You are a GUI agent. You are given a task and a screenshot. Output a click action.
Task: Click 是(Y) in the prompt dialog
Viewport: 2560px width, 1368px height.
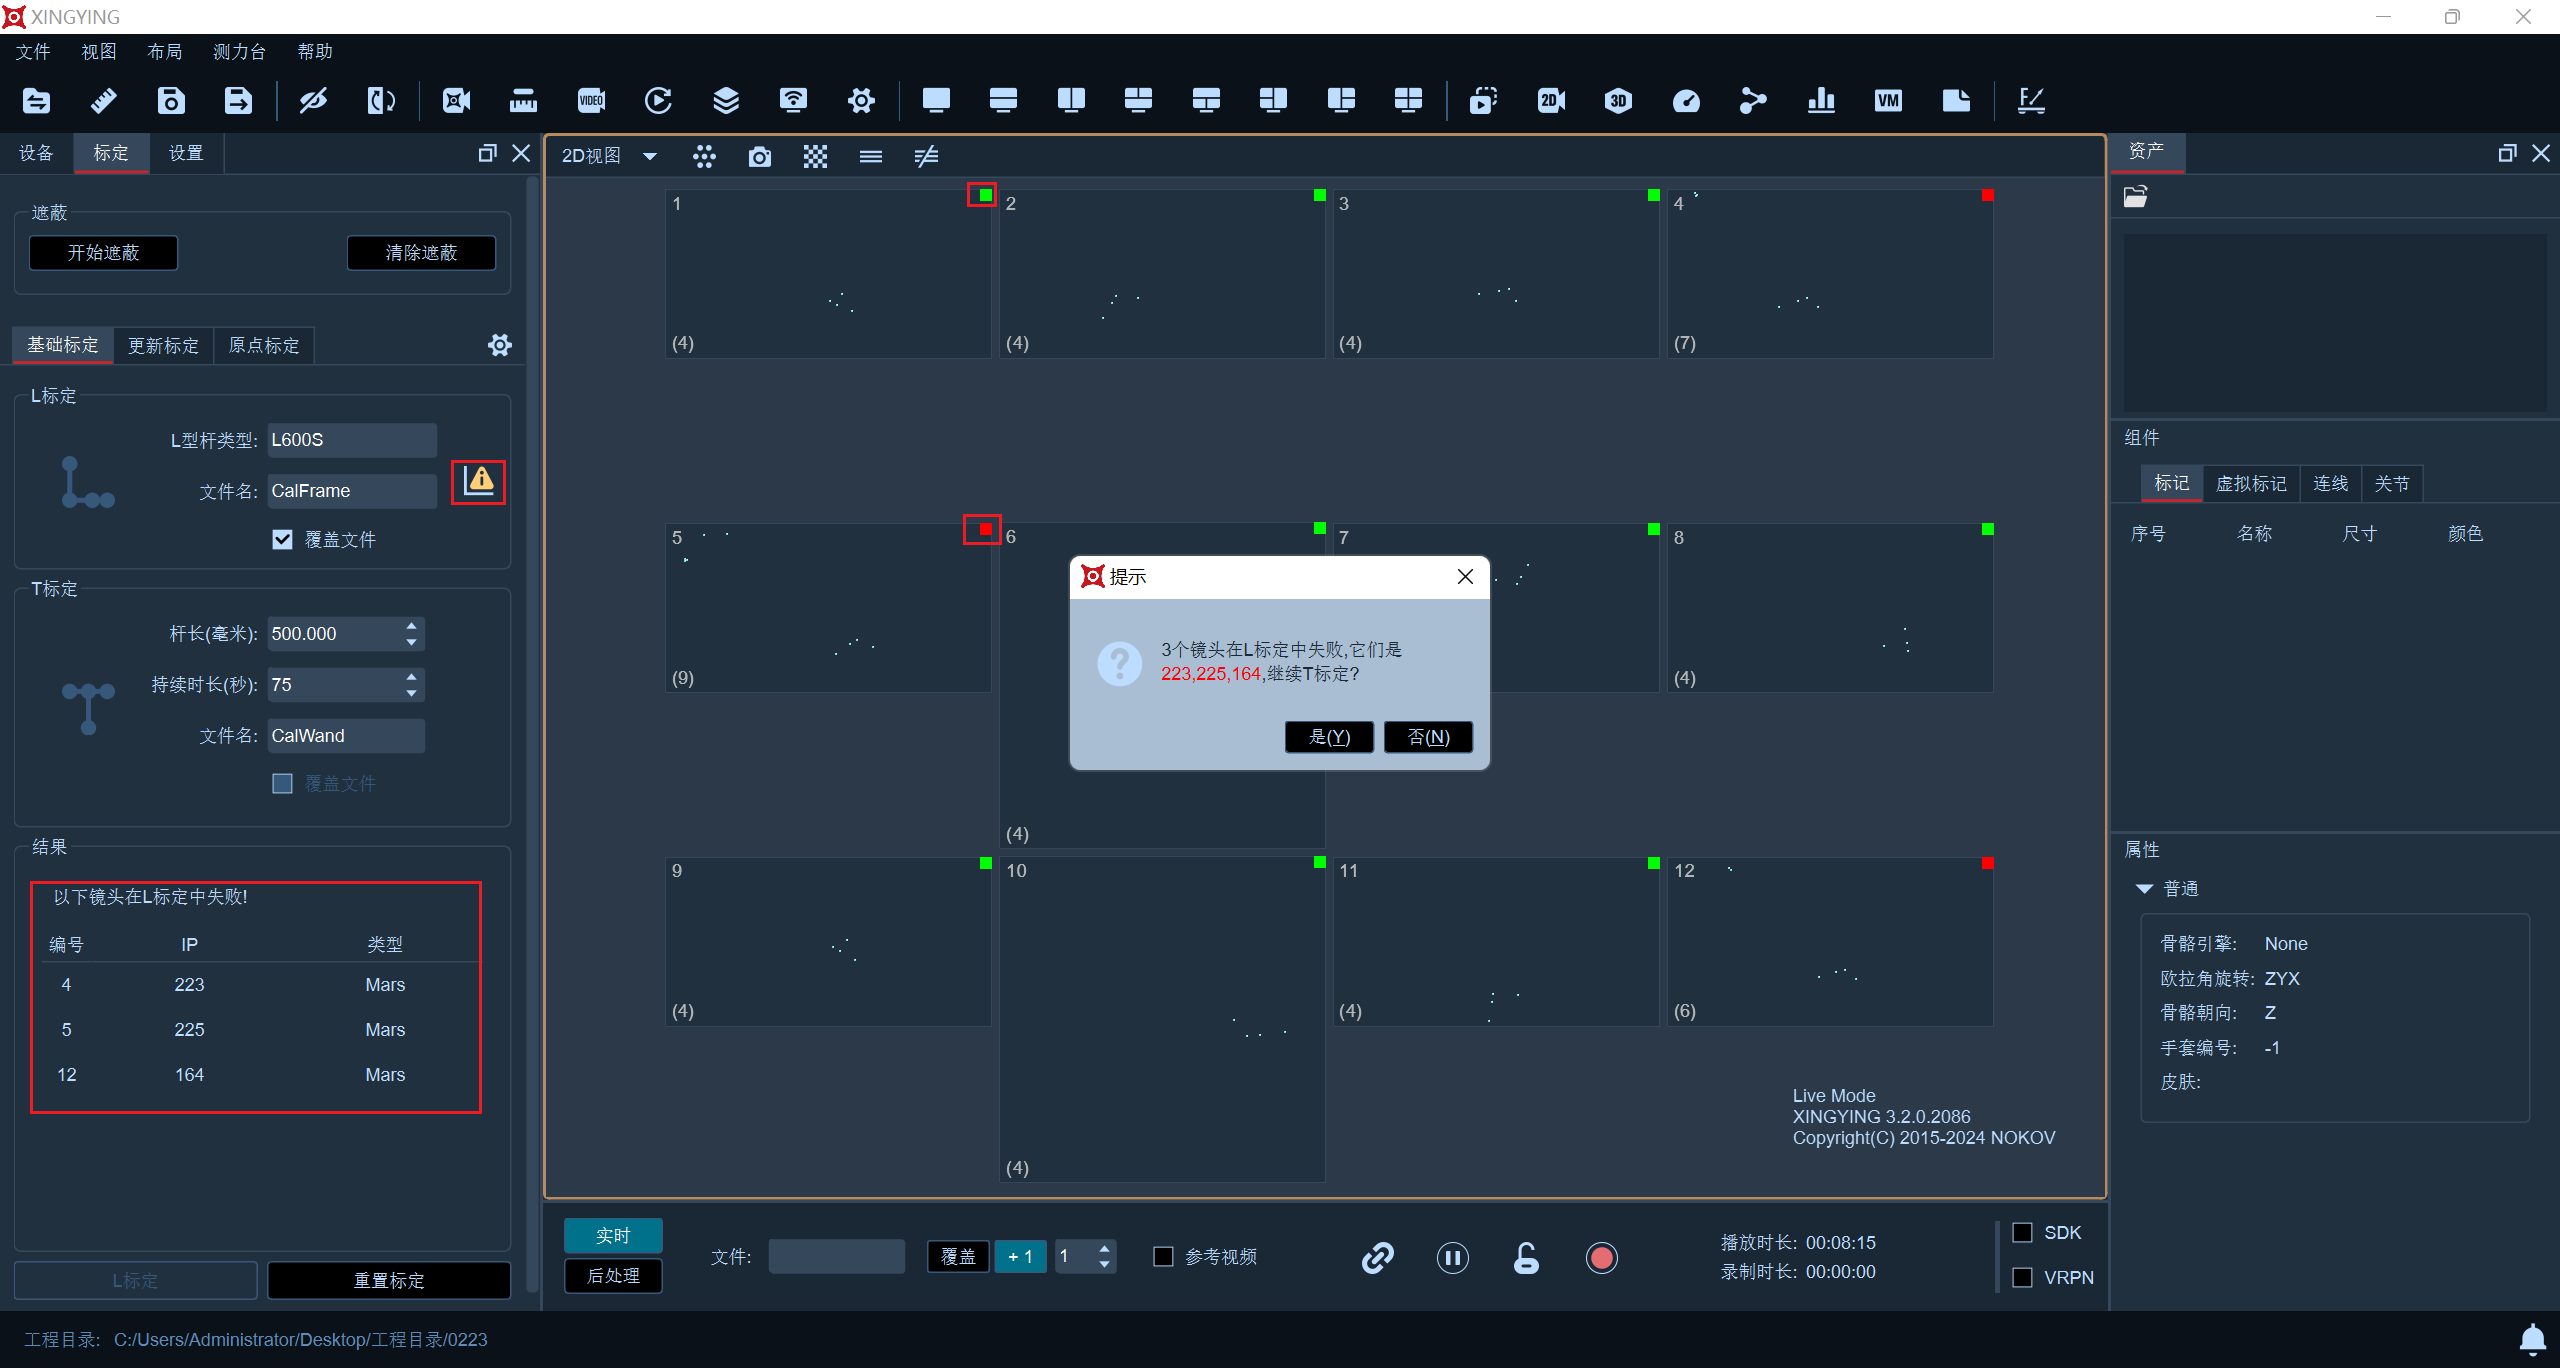[1329, 737]
